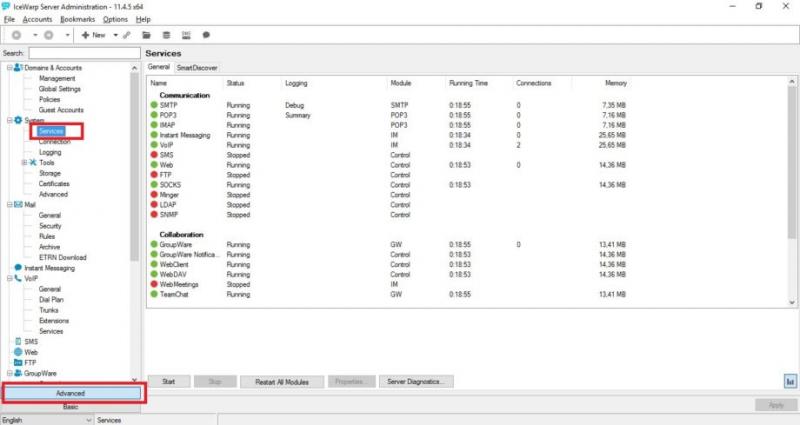
Task: Collapse the Domains & Accounts tree node
Action: pos(9,67)
